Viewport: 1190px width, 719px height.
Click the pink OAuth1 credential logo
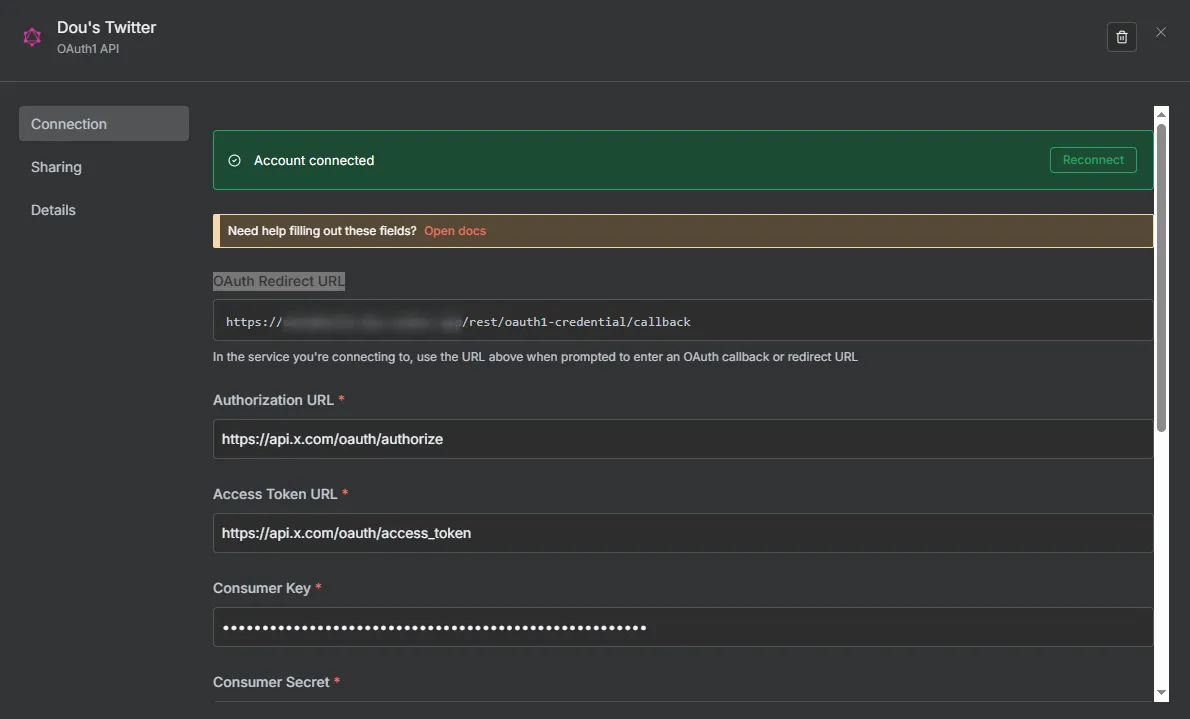click(31, 35)
